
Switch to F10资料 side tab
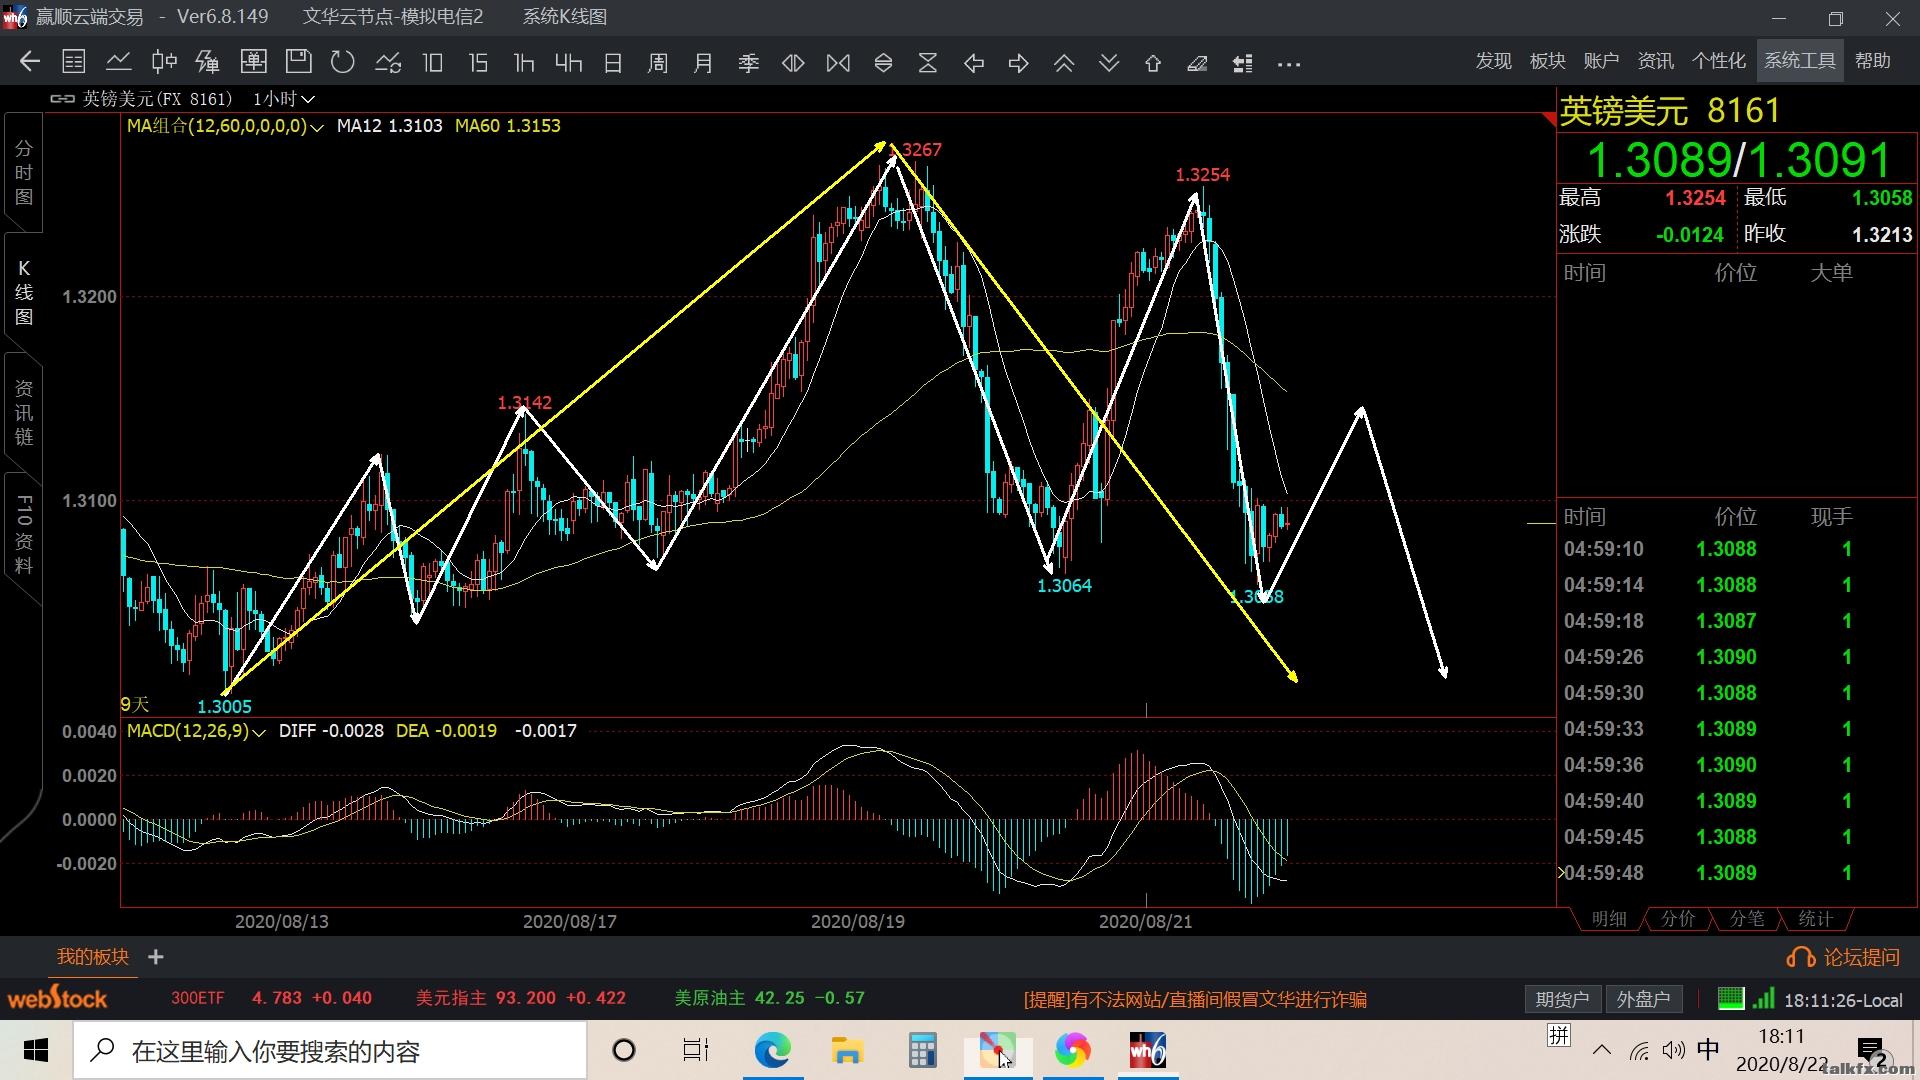(x=24, y=533)
